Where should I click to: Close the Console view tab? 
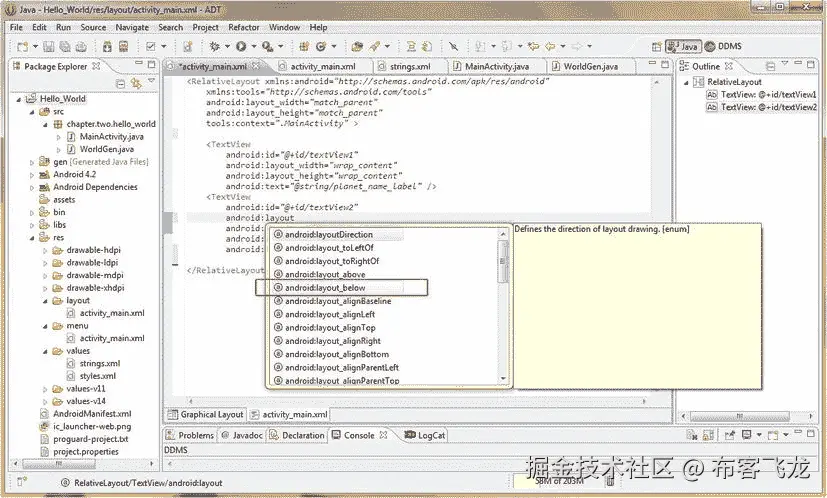(383, 435)
